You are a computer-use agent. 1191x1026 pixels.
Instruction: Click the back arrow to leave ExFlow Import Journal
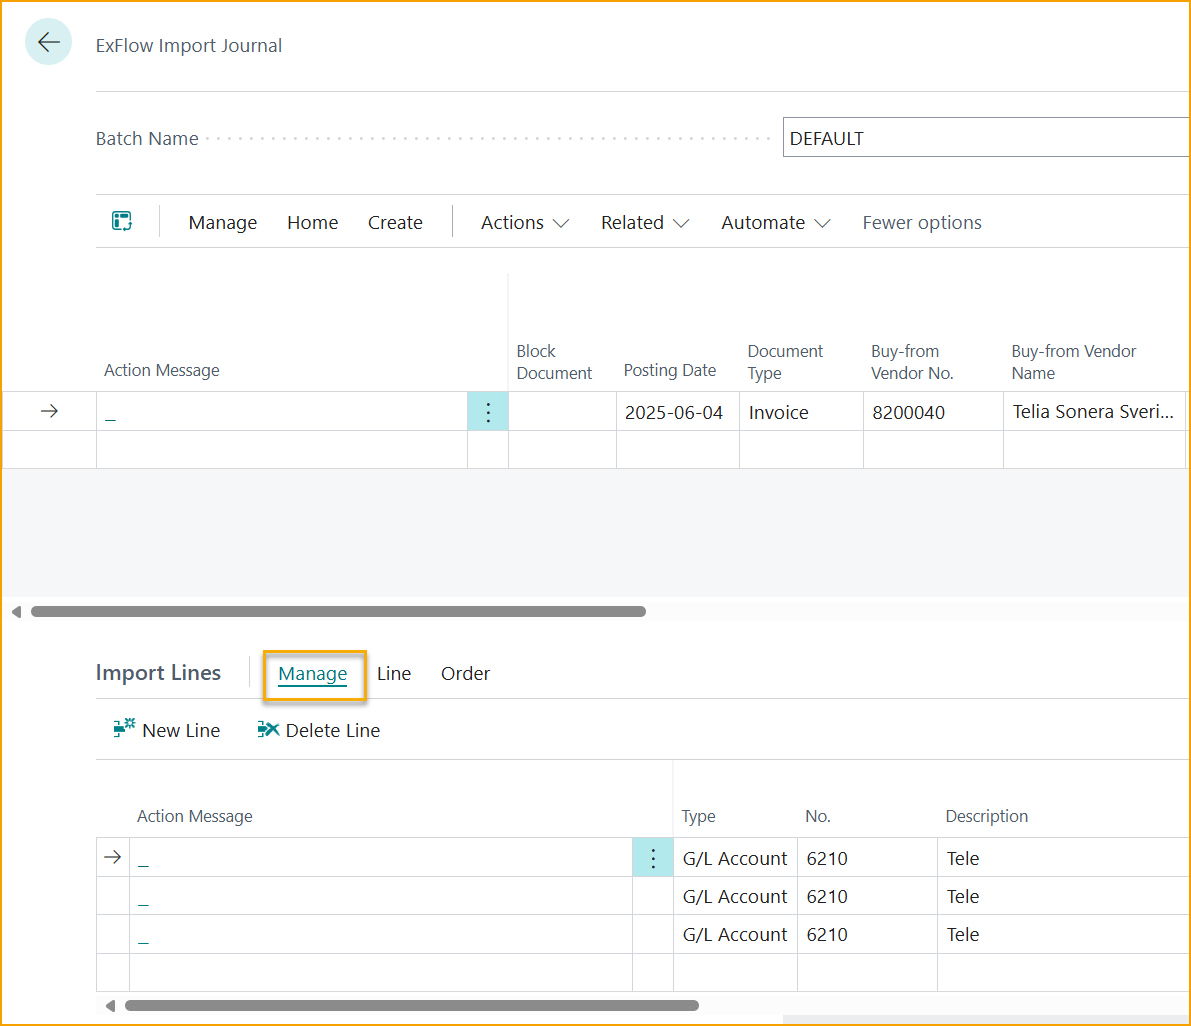point(48,41)
